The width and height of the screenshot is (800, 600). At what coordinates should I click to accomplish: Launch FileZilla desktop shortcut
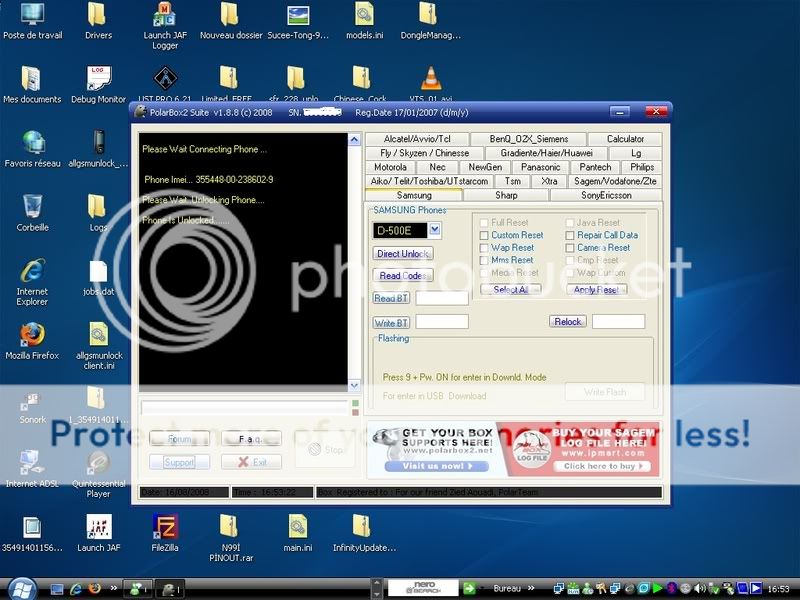[x=165, y=533]
